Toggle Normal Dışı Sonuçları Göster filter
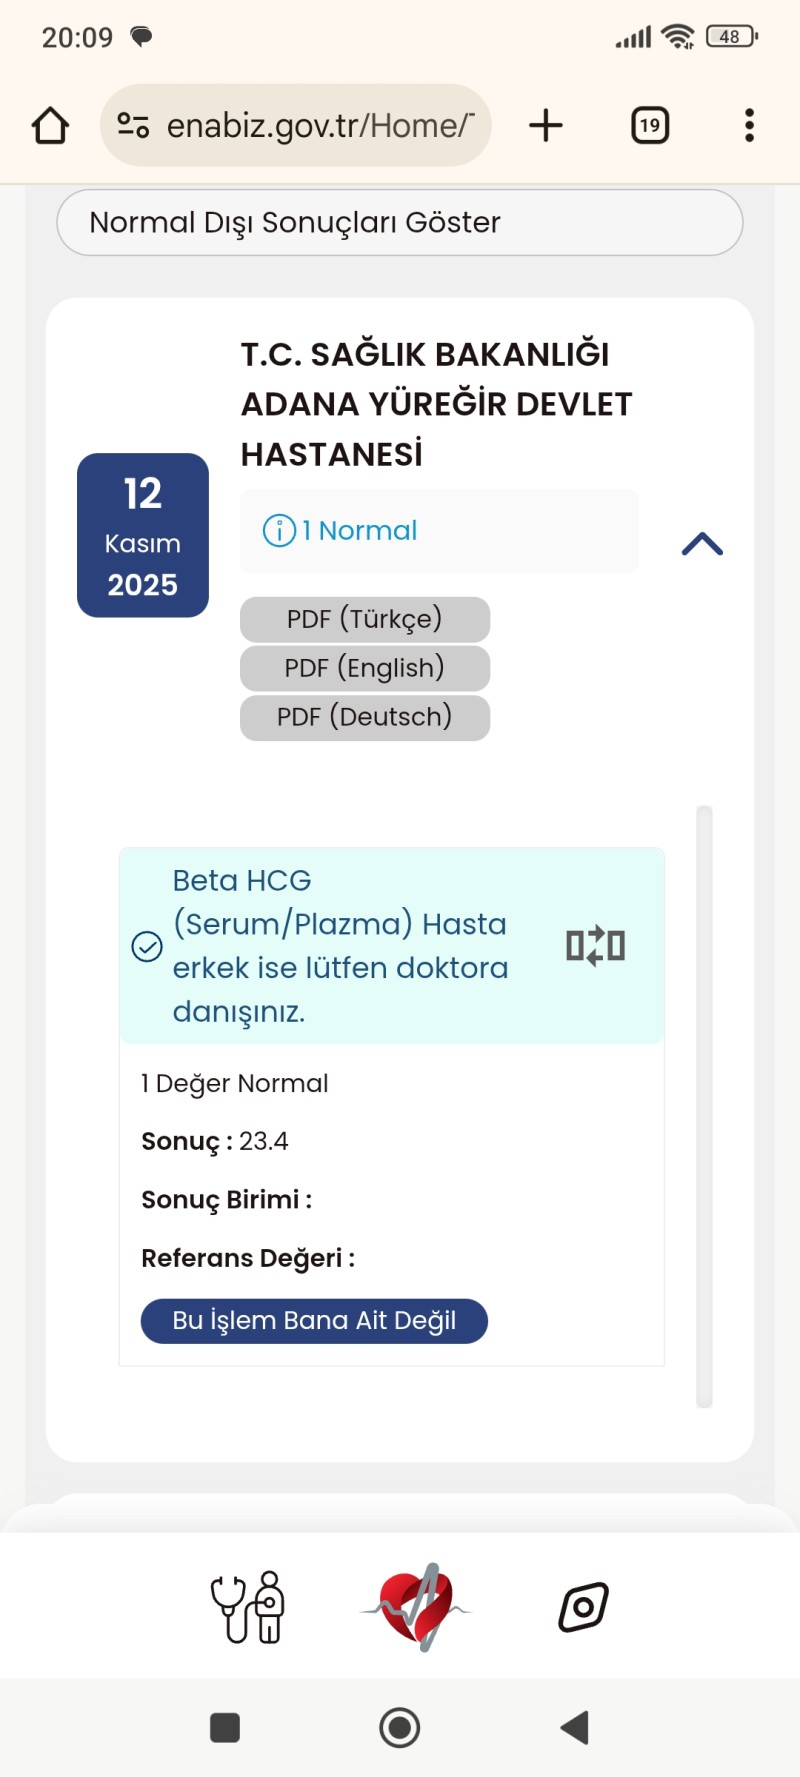 [x=400, y=223]
